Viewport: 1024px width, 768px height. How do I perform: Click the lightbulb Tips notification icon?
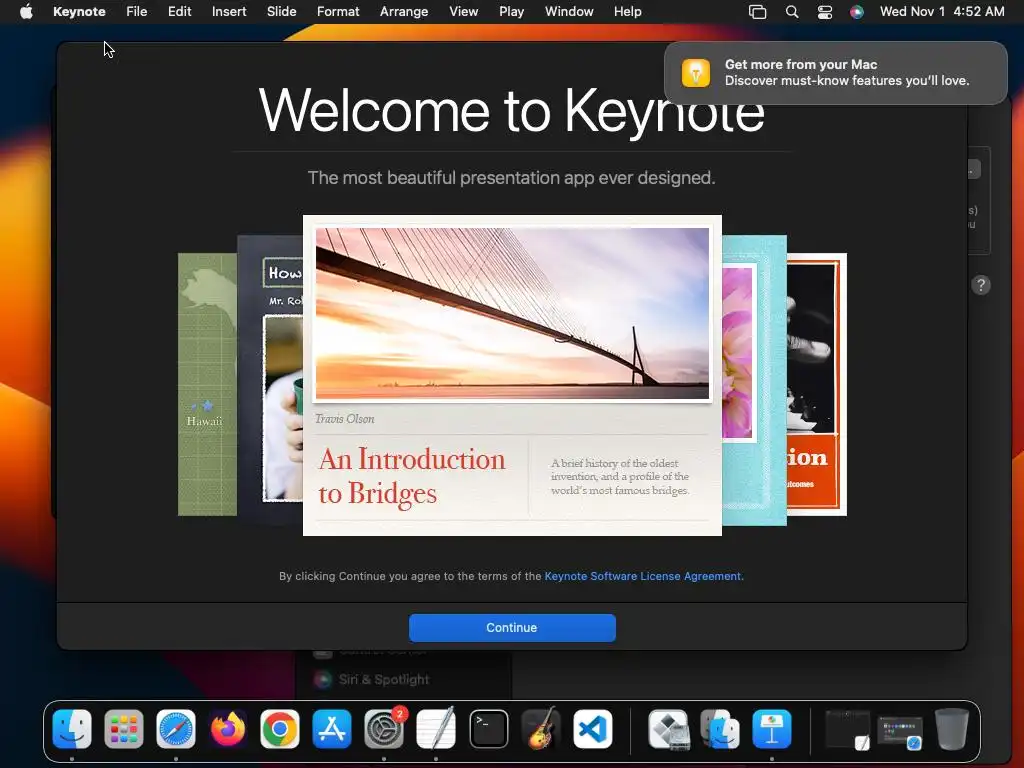696,72
